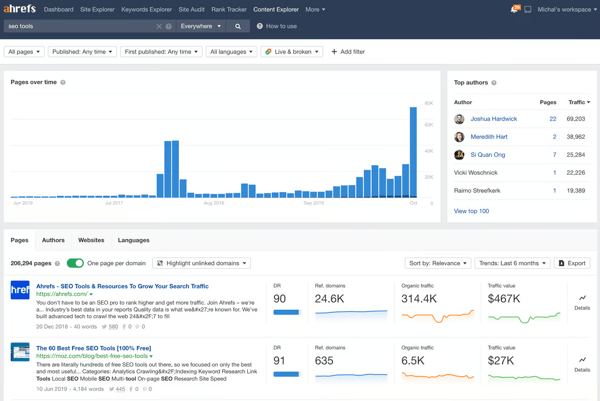Click the Pages over time info icon
The height and width of the screenshot is (401, 600).
click(63, 83)
